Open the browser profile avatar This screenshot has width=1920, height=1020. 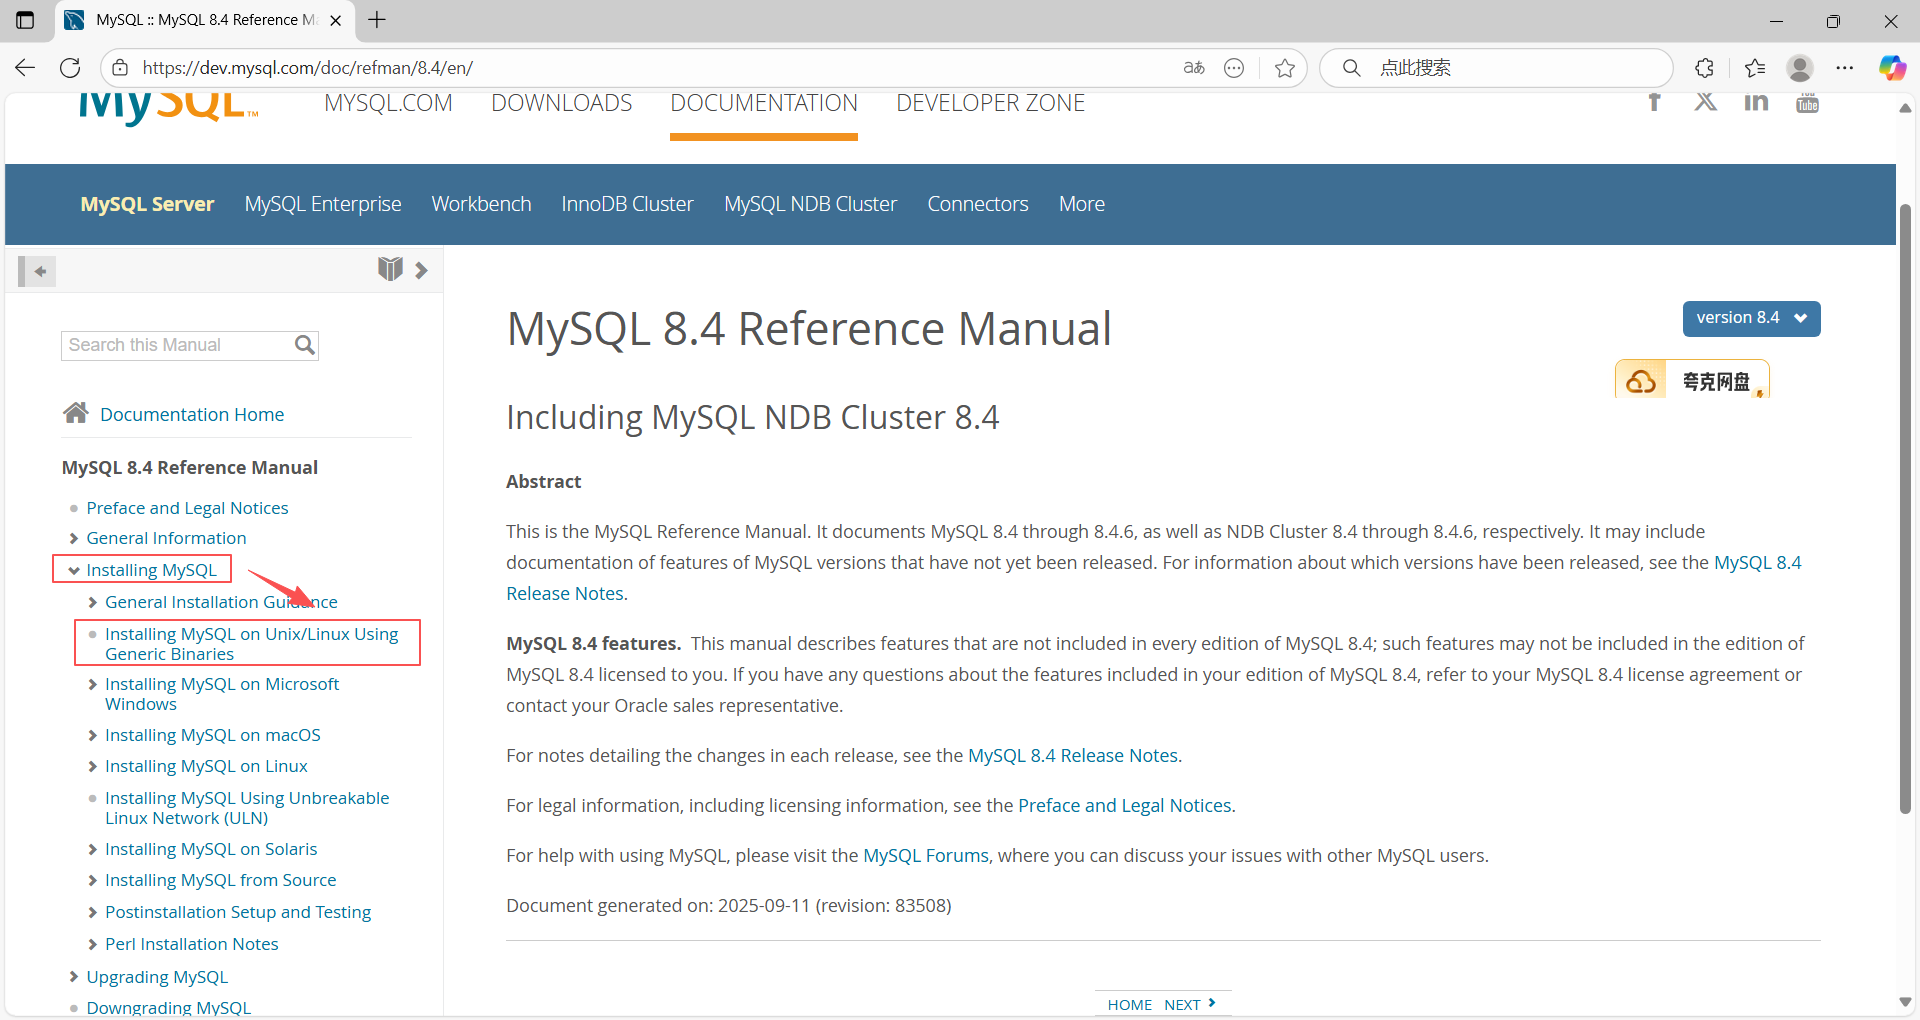tap(1800, 68)
